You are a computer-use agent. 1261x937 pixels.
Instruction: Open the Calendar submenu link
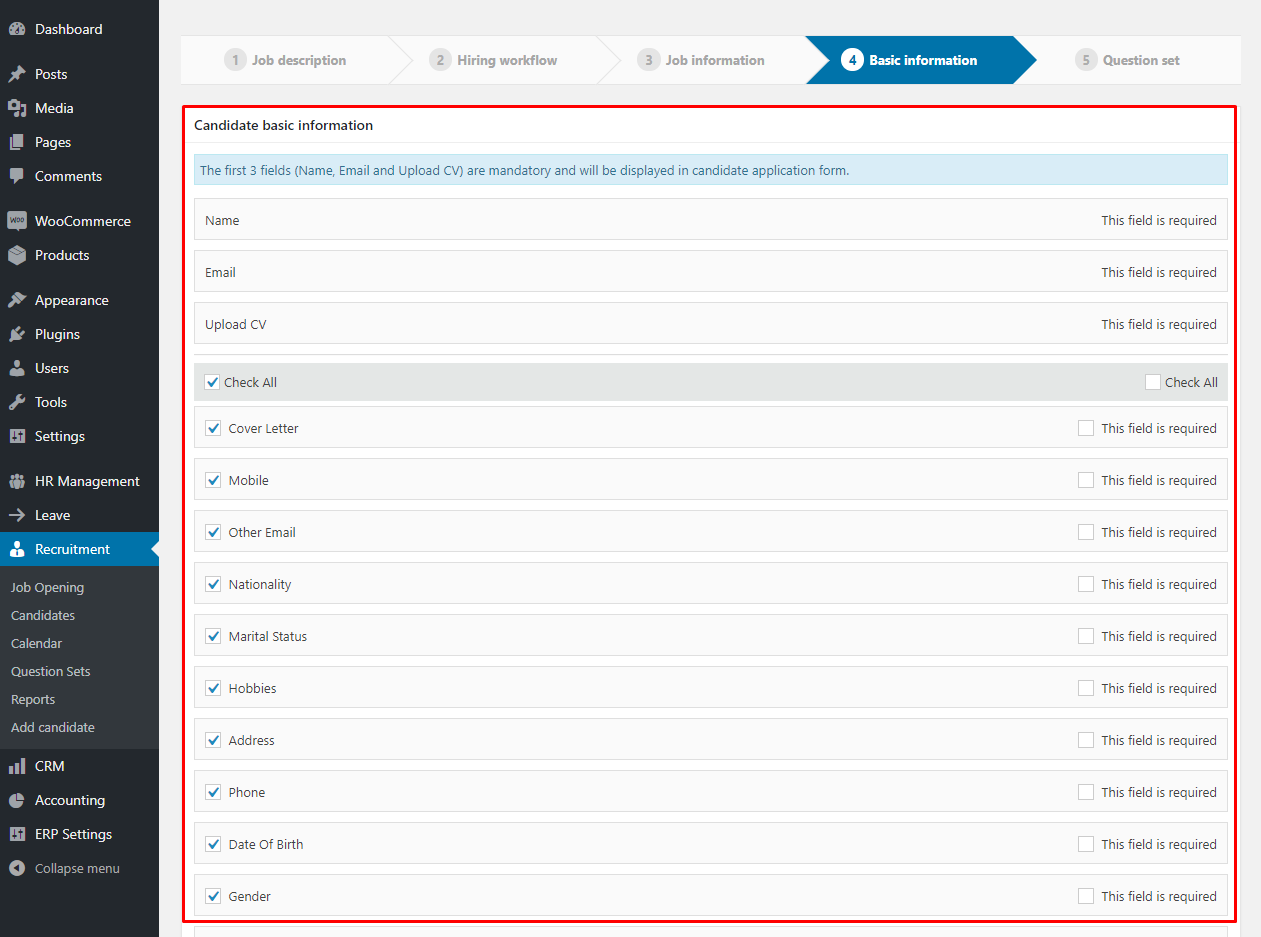point(36,643)
